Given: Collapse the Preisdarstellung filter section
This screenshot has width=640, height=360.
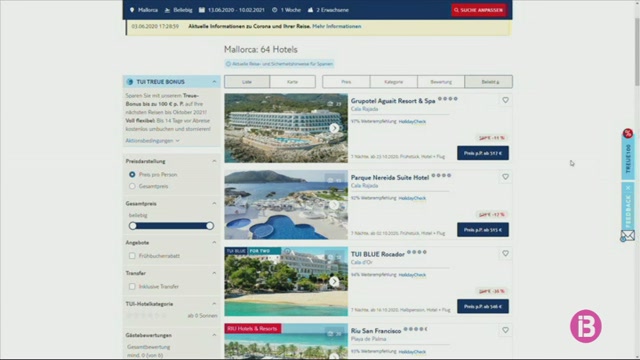Looking at the screenshot, I should pos(214,161).
